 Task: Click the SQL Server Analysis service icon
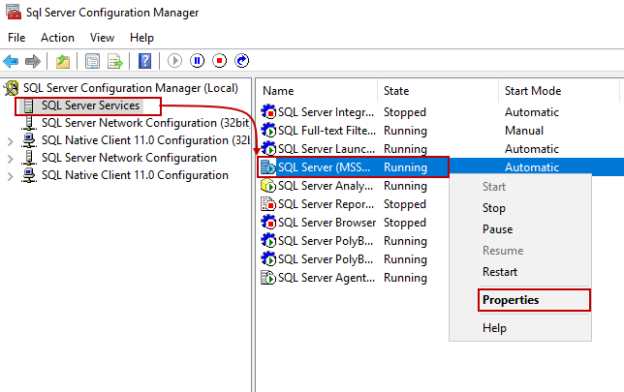(x=268, y=186)
